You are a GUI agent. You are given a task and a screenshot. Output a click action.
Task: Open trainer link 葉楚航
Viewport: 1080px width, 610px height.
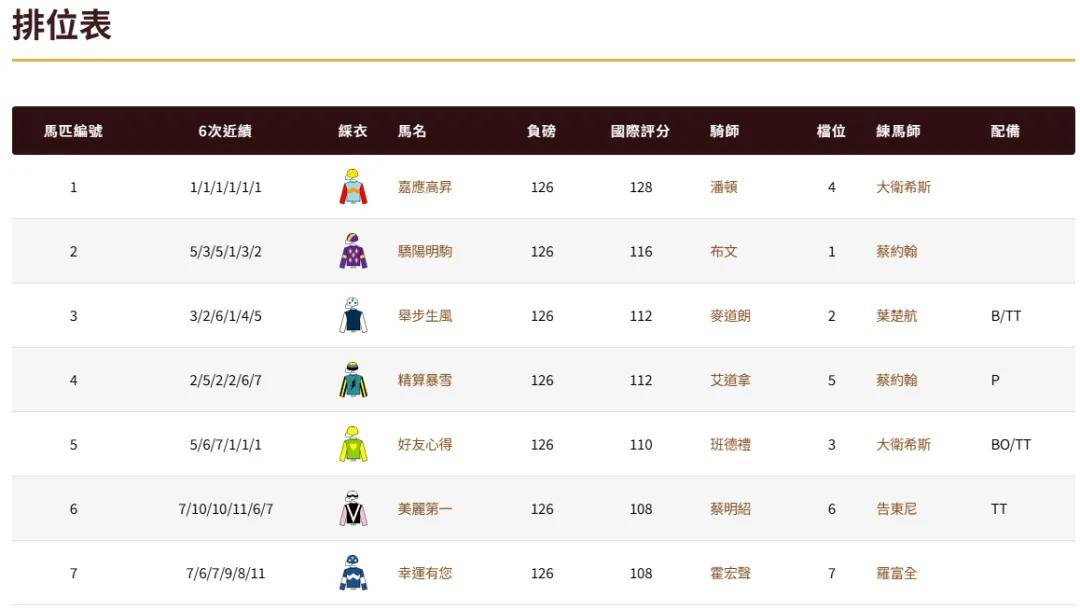click(x=896, y=316)
